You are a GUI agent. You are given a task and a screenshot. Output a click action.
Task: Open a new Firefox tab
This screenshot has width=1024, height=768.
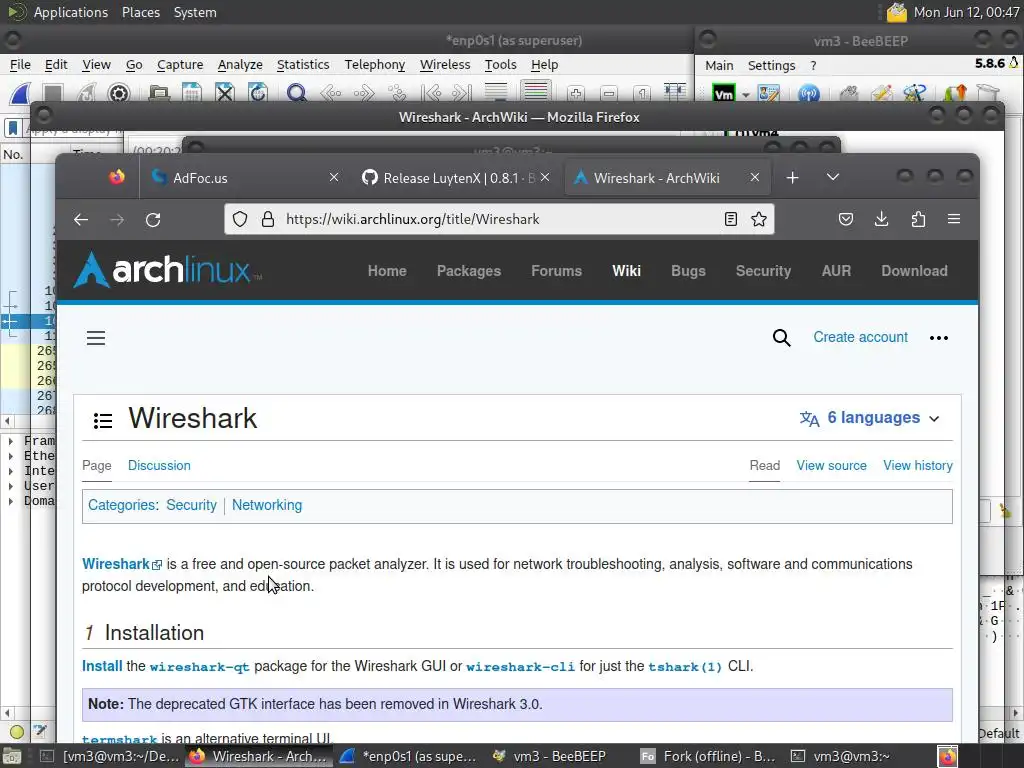(x=793, y=178)
